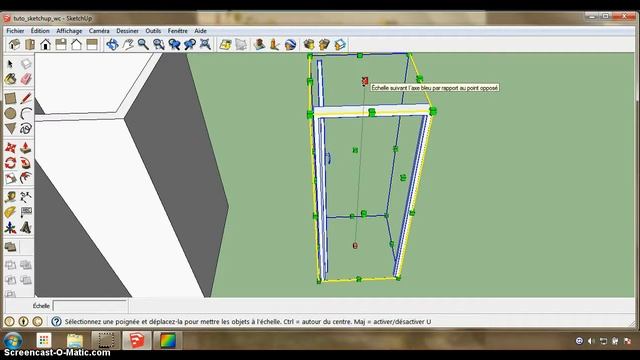Viewport: 640px width, 360px height.
Task: Click the Add Location icon
Action: [225, 44]
